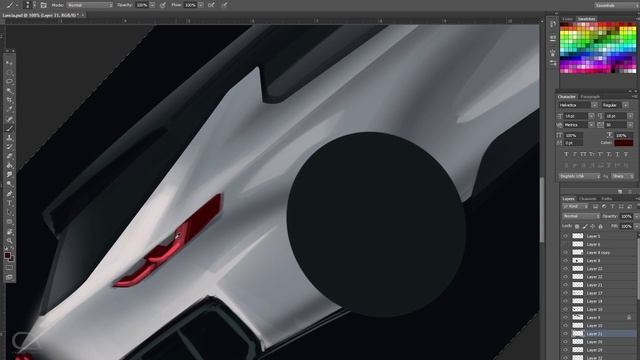Select the Clone Stamp tool
Viewport: 640px width, 360px height.
tap(9, 138)
